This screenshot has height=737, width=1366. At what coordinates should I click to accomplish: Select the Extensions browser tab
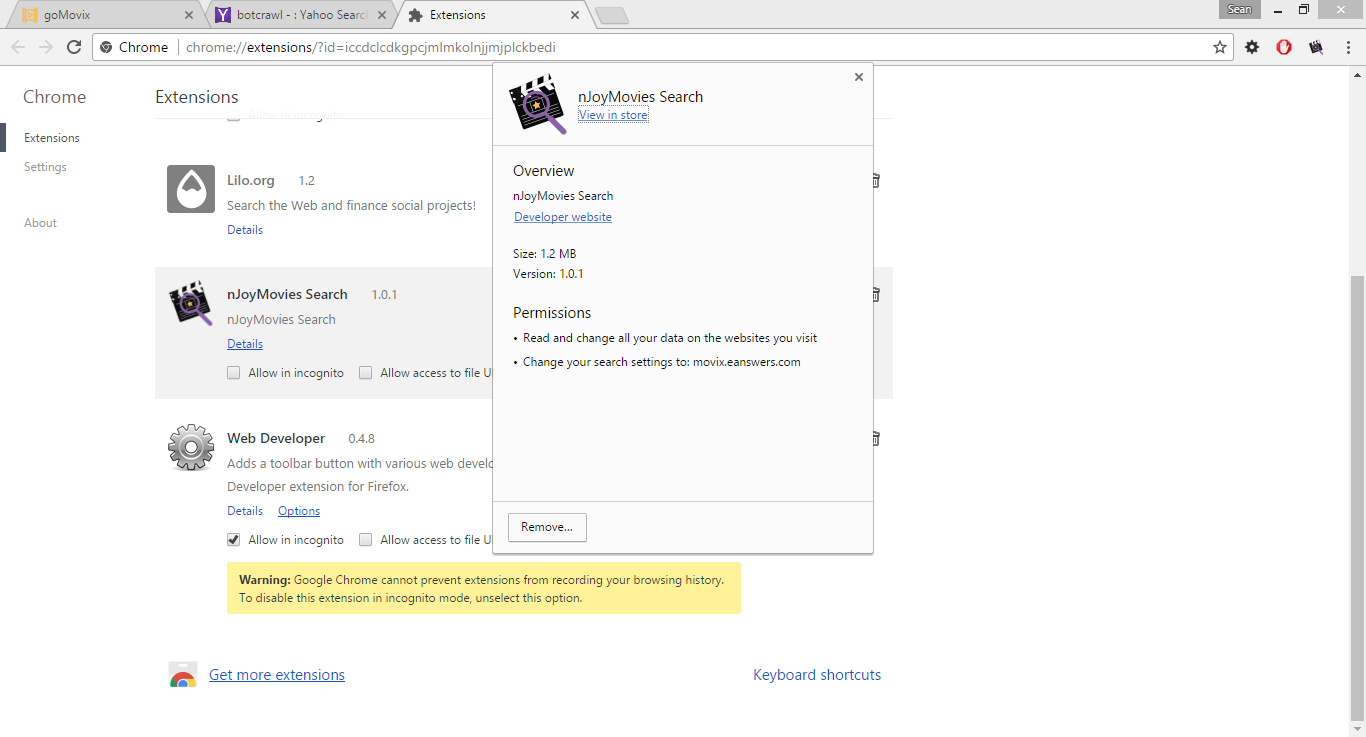coord(493,15)
